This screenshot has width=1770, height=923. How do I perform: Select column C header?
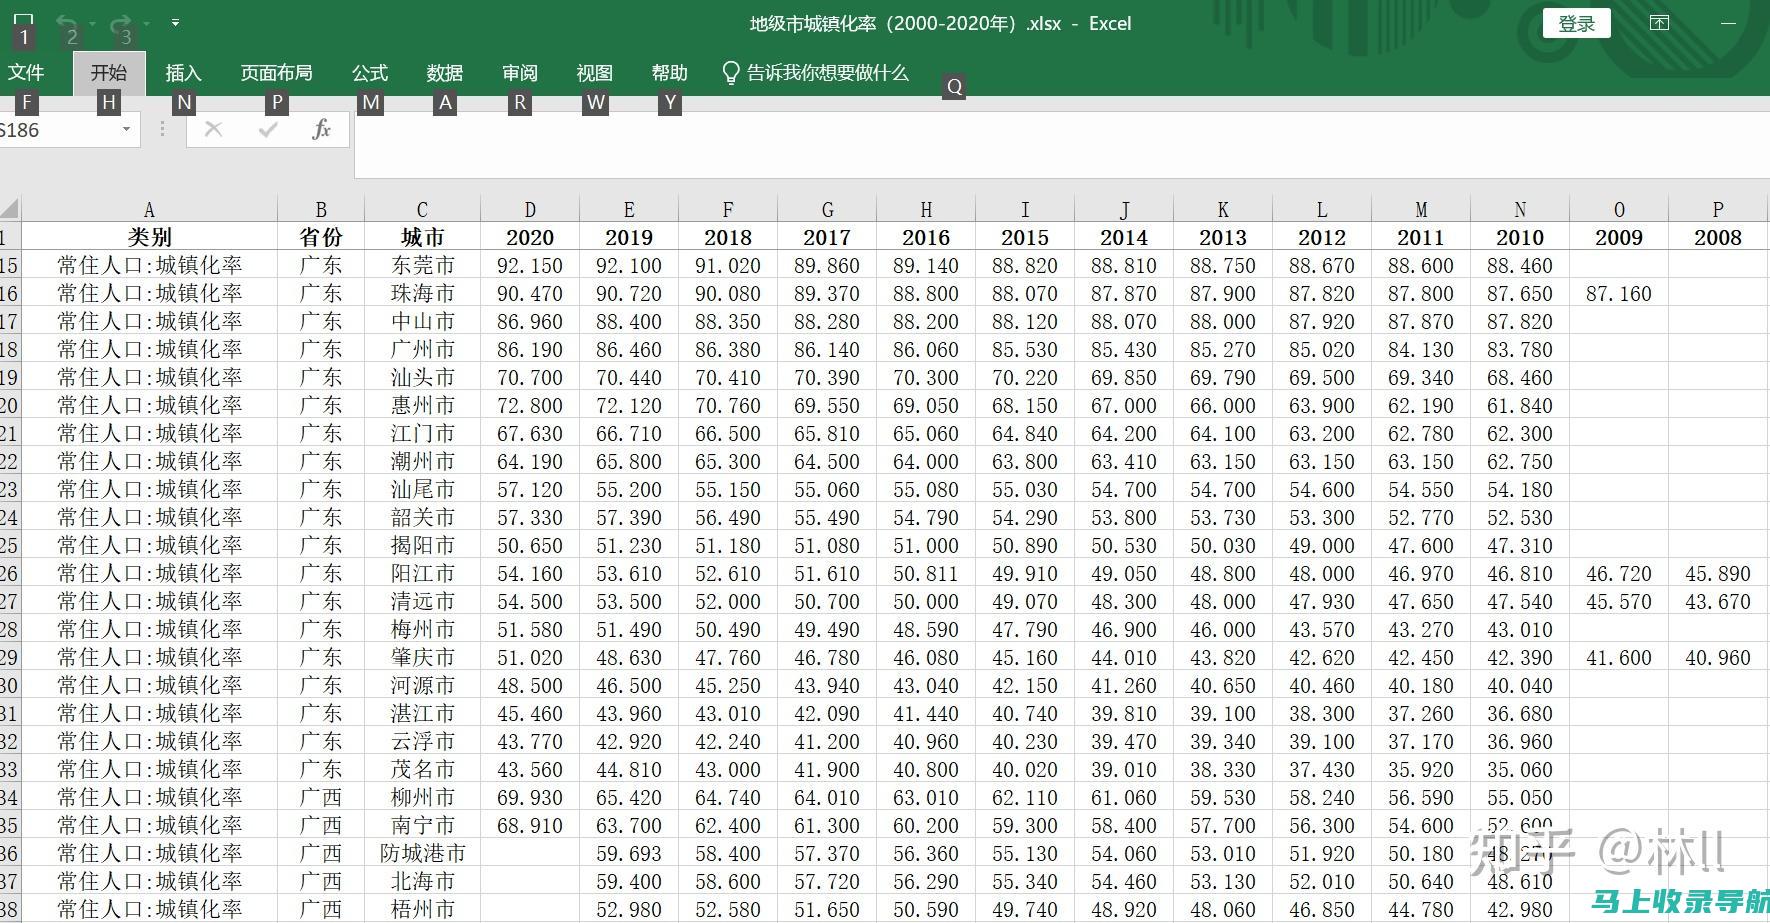pyautogui.click(x=422, y=210)
